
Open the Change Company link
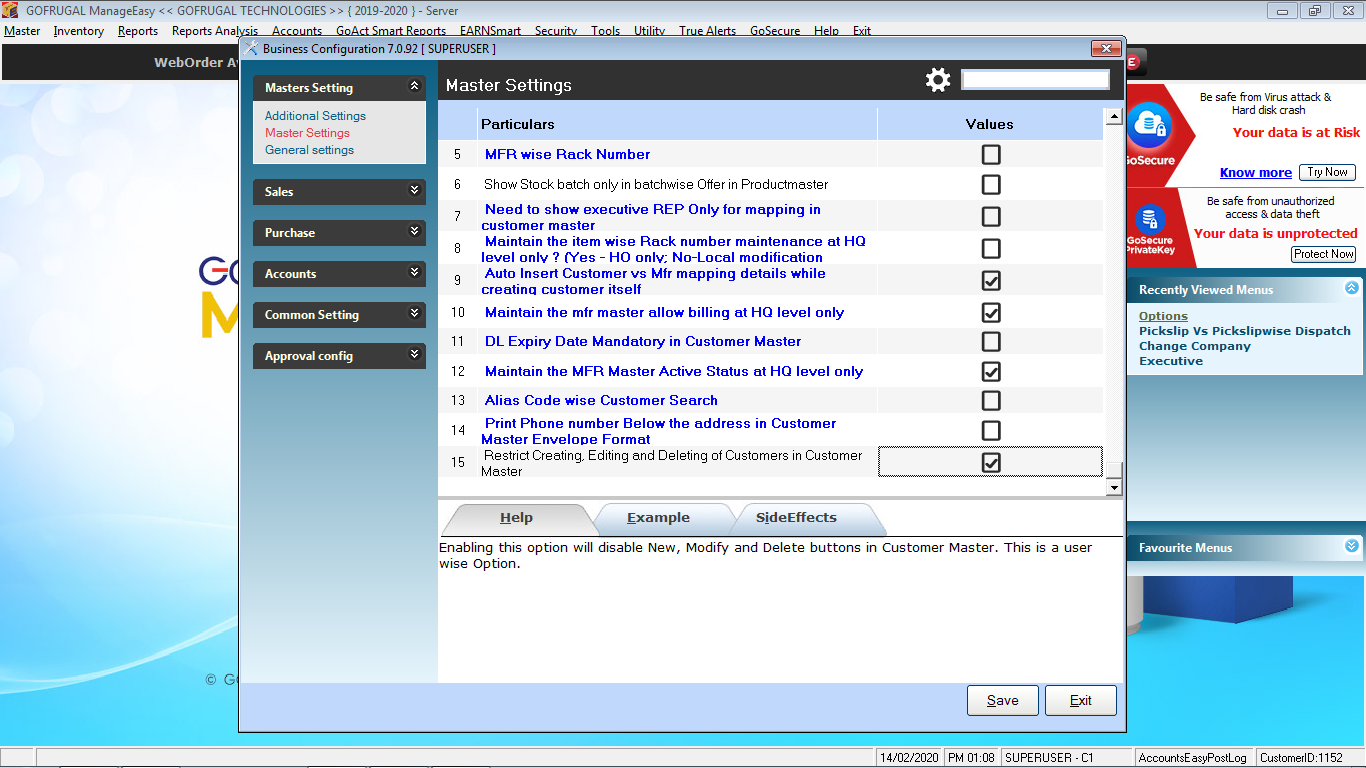(1195, 346)
